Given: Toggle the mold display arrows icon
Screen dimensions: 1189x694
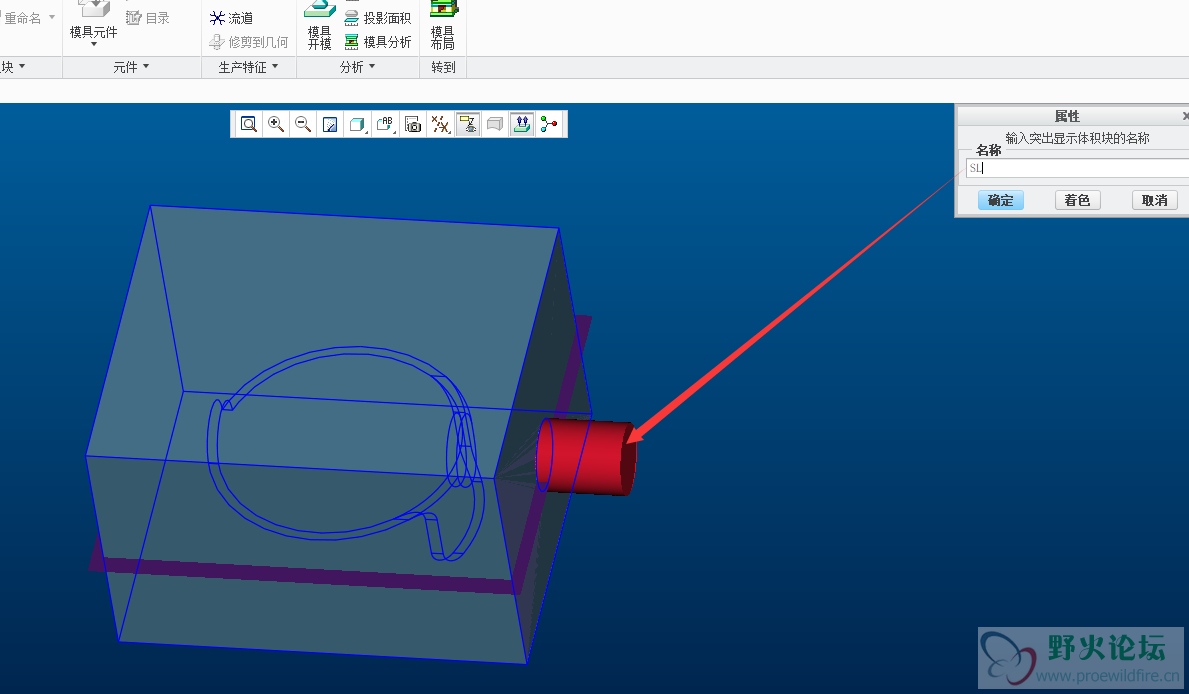Looking at the screenshot, I should point(521,124).
